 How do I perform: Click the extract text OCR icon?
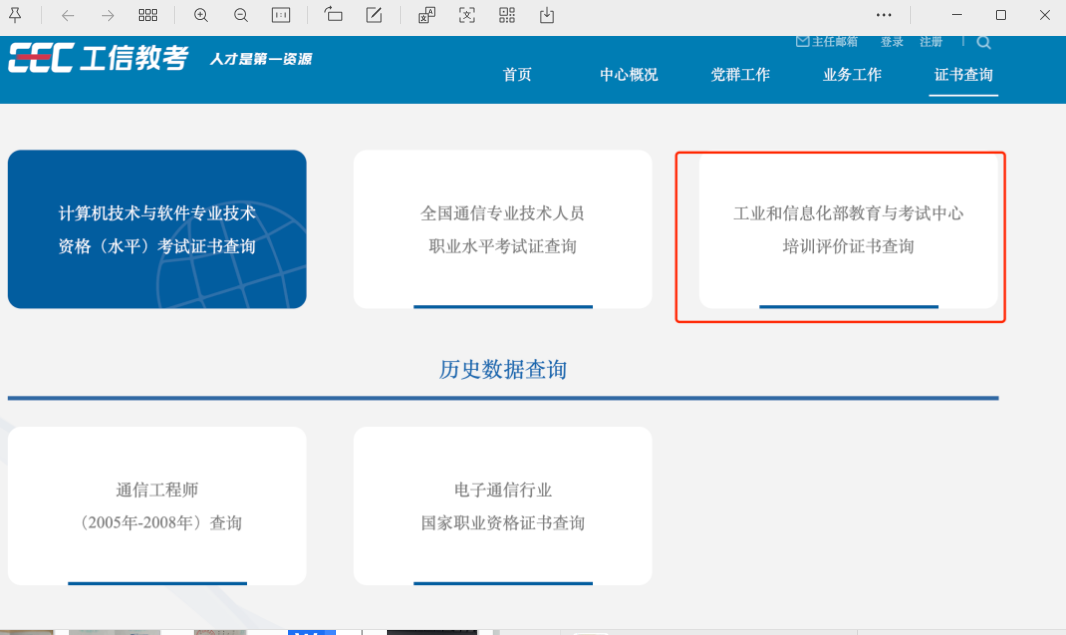466,15
